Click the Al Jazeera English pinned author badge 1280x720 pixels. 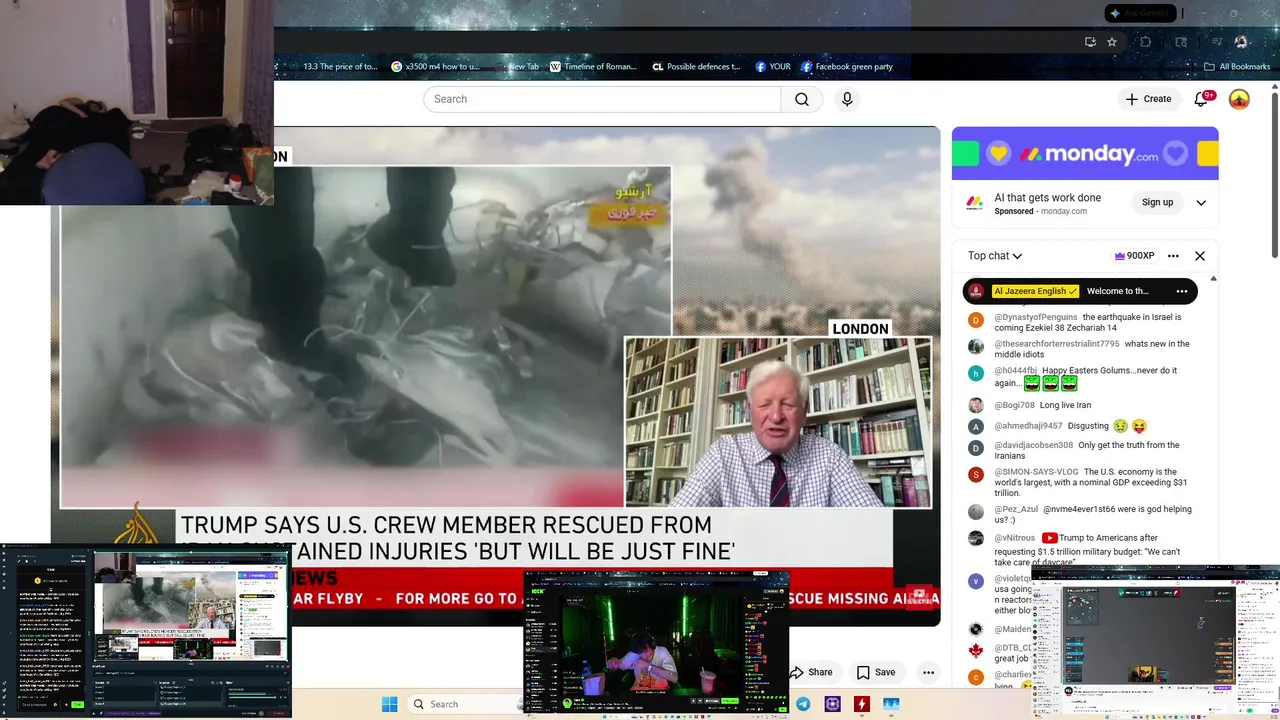click(1036, 291)
